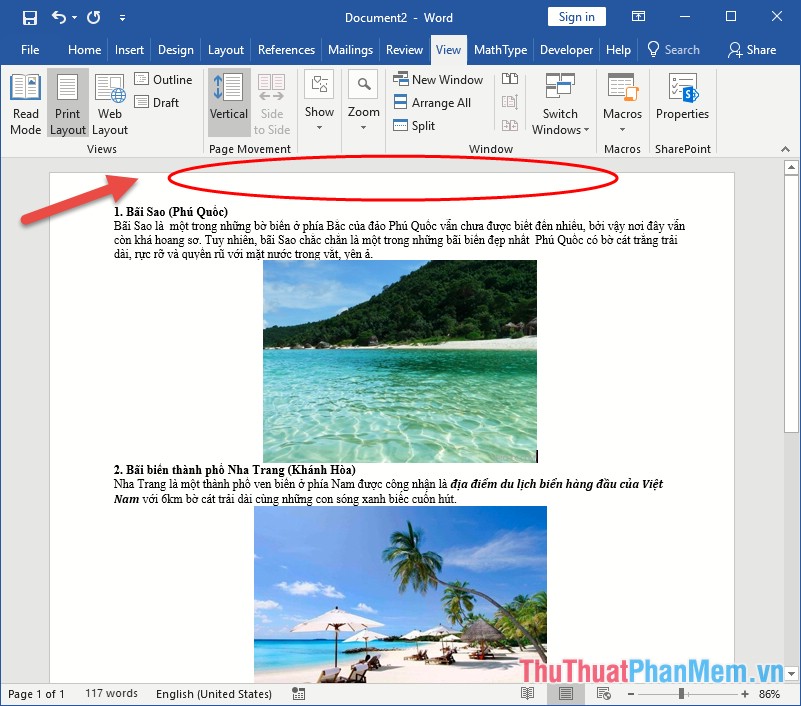The width and height of the screenshot is (801, 706).
Task: Open SharePoint Properties
Action: tap(682, 100)
